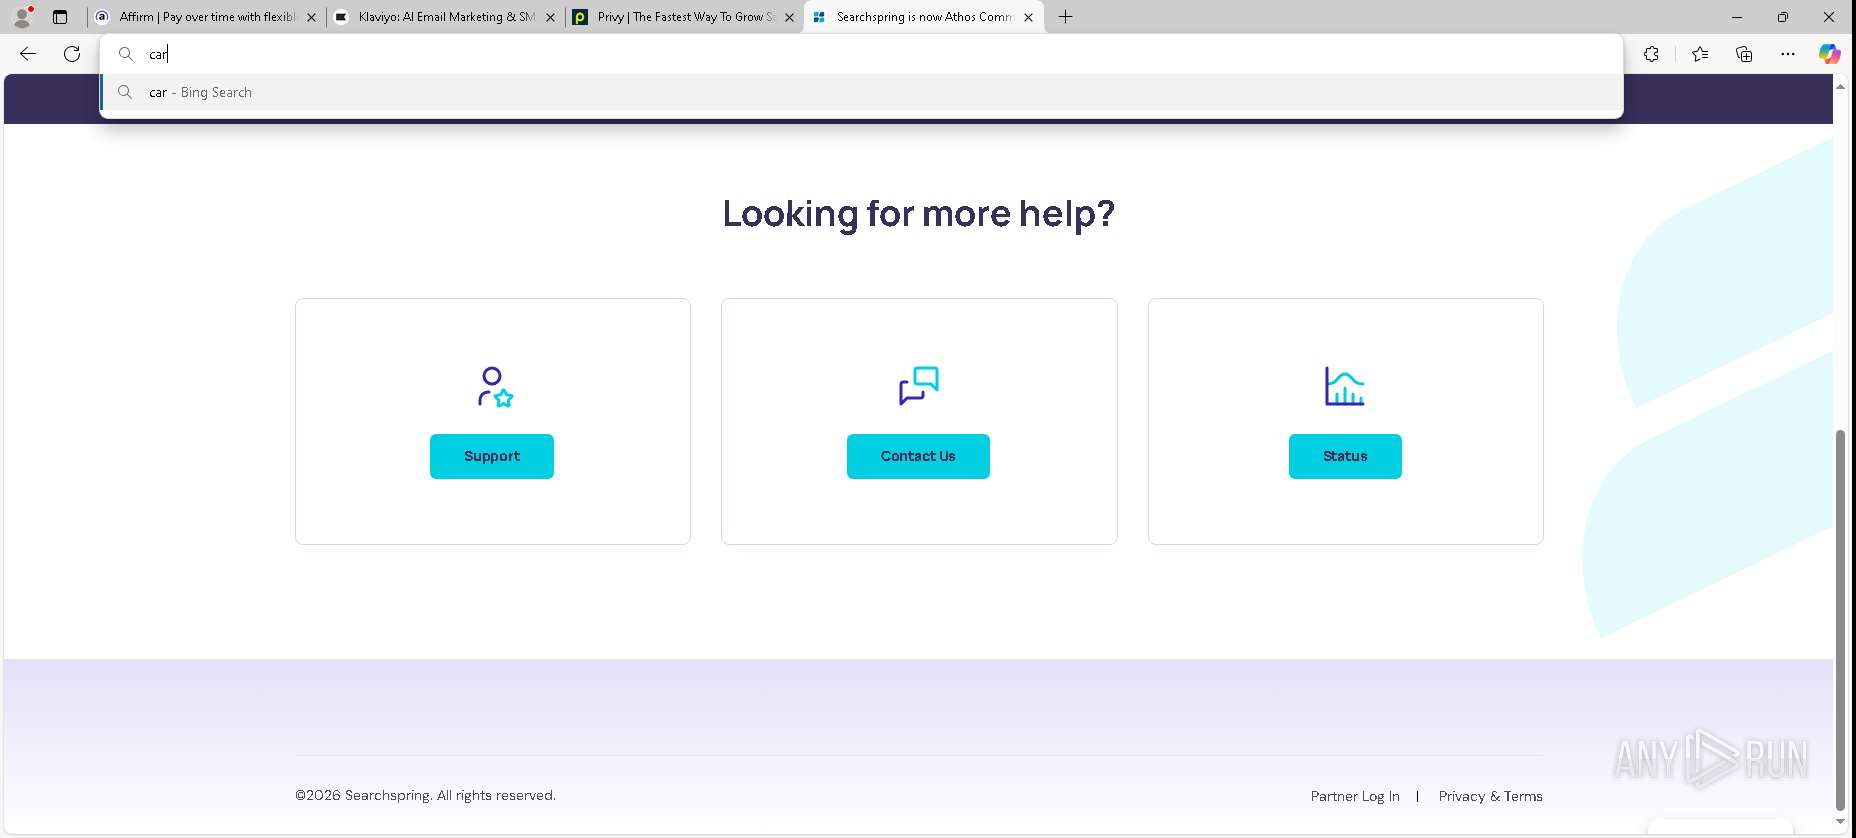Screen dimensions: 1856x838
Task: Click the Contact Us chat bubbles icon
Action: point(919,386)
